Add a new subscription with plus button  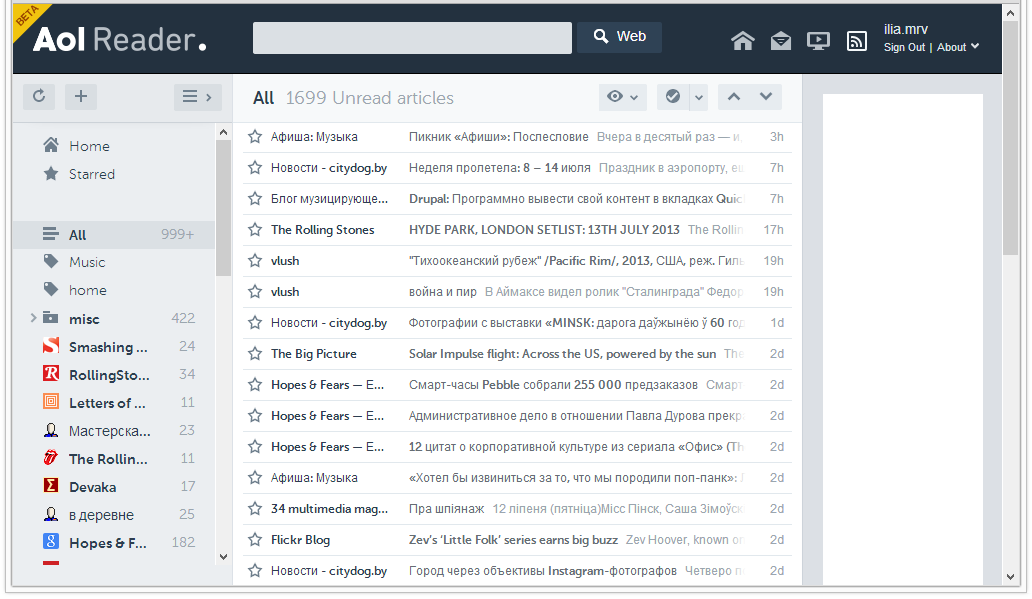[x=81, y=97]
